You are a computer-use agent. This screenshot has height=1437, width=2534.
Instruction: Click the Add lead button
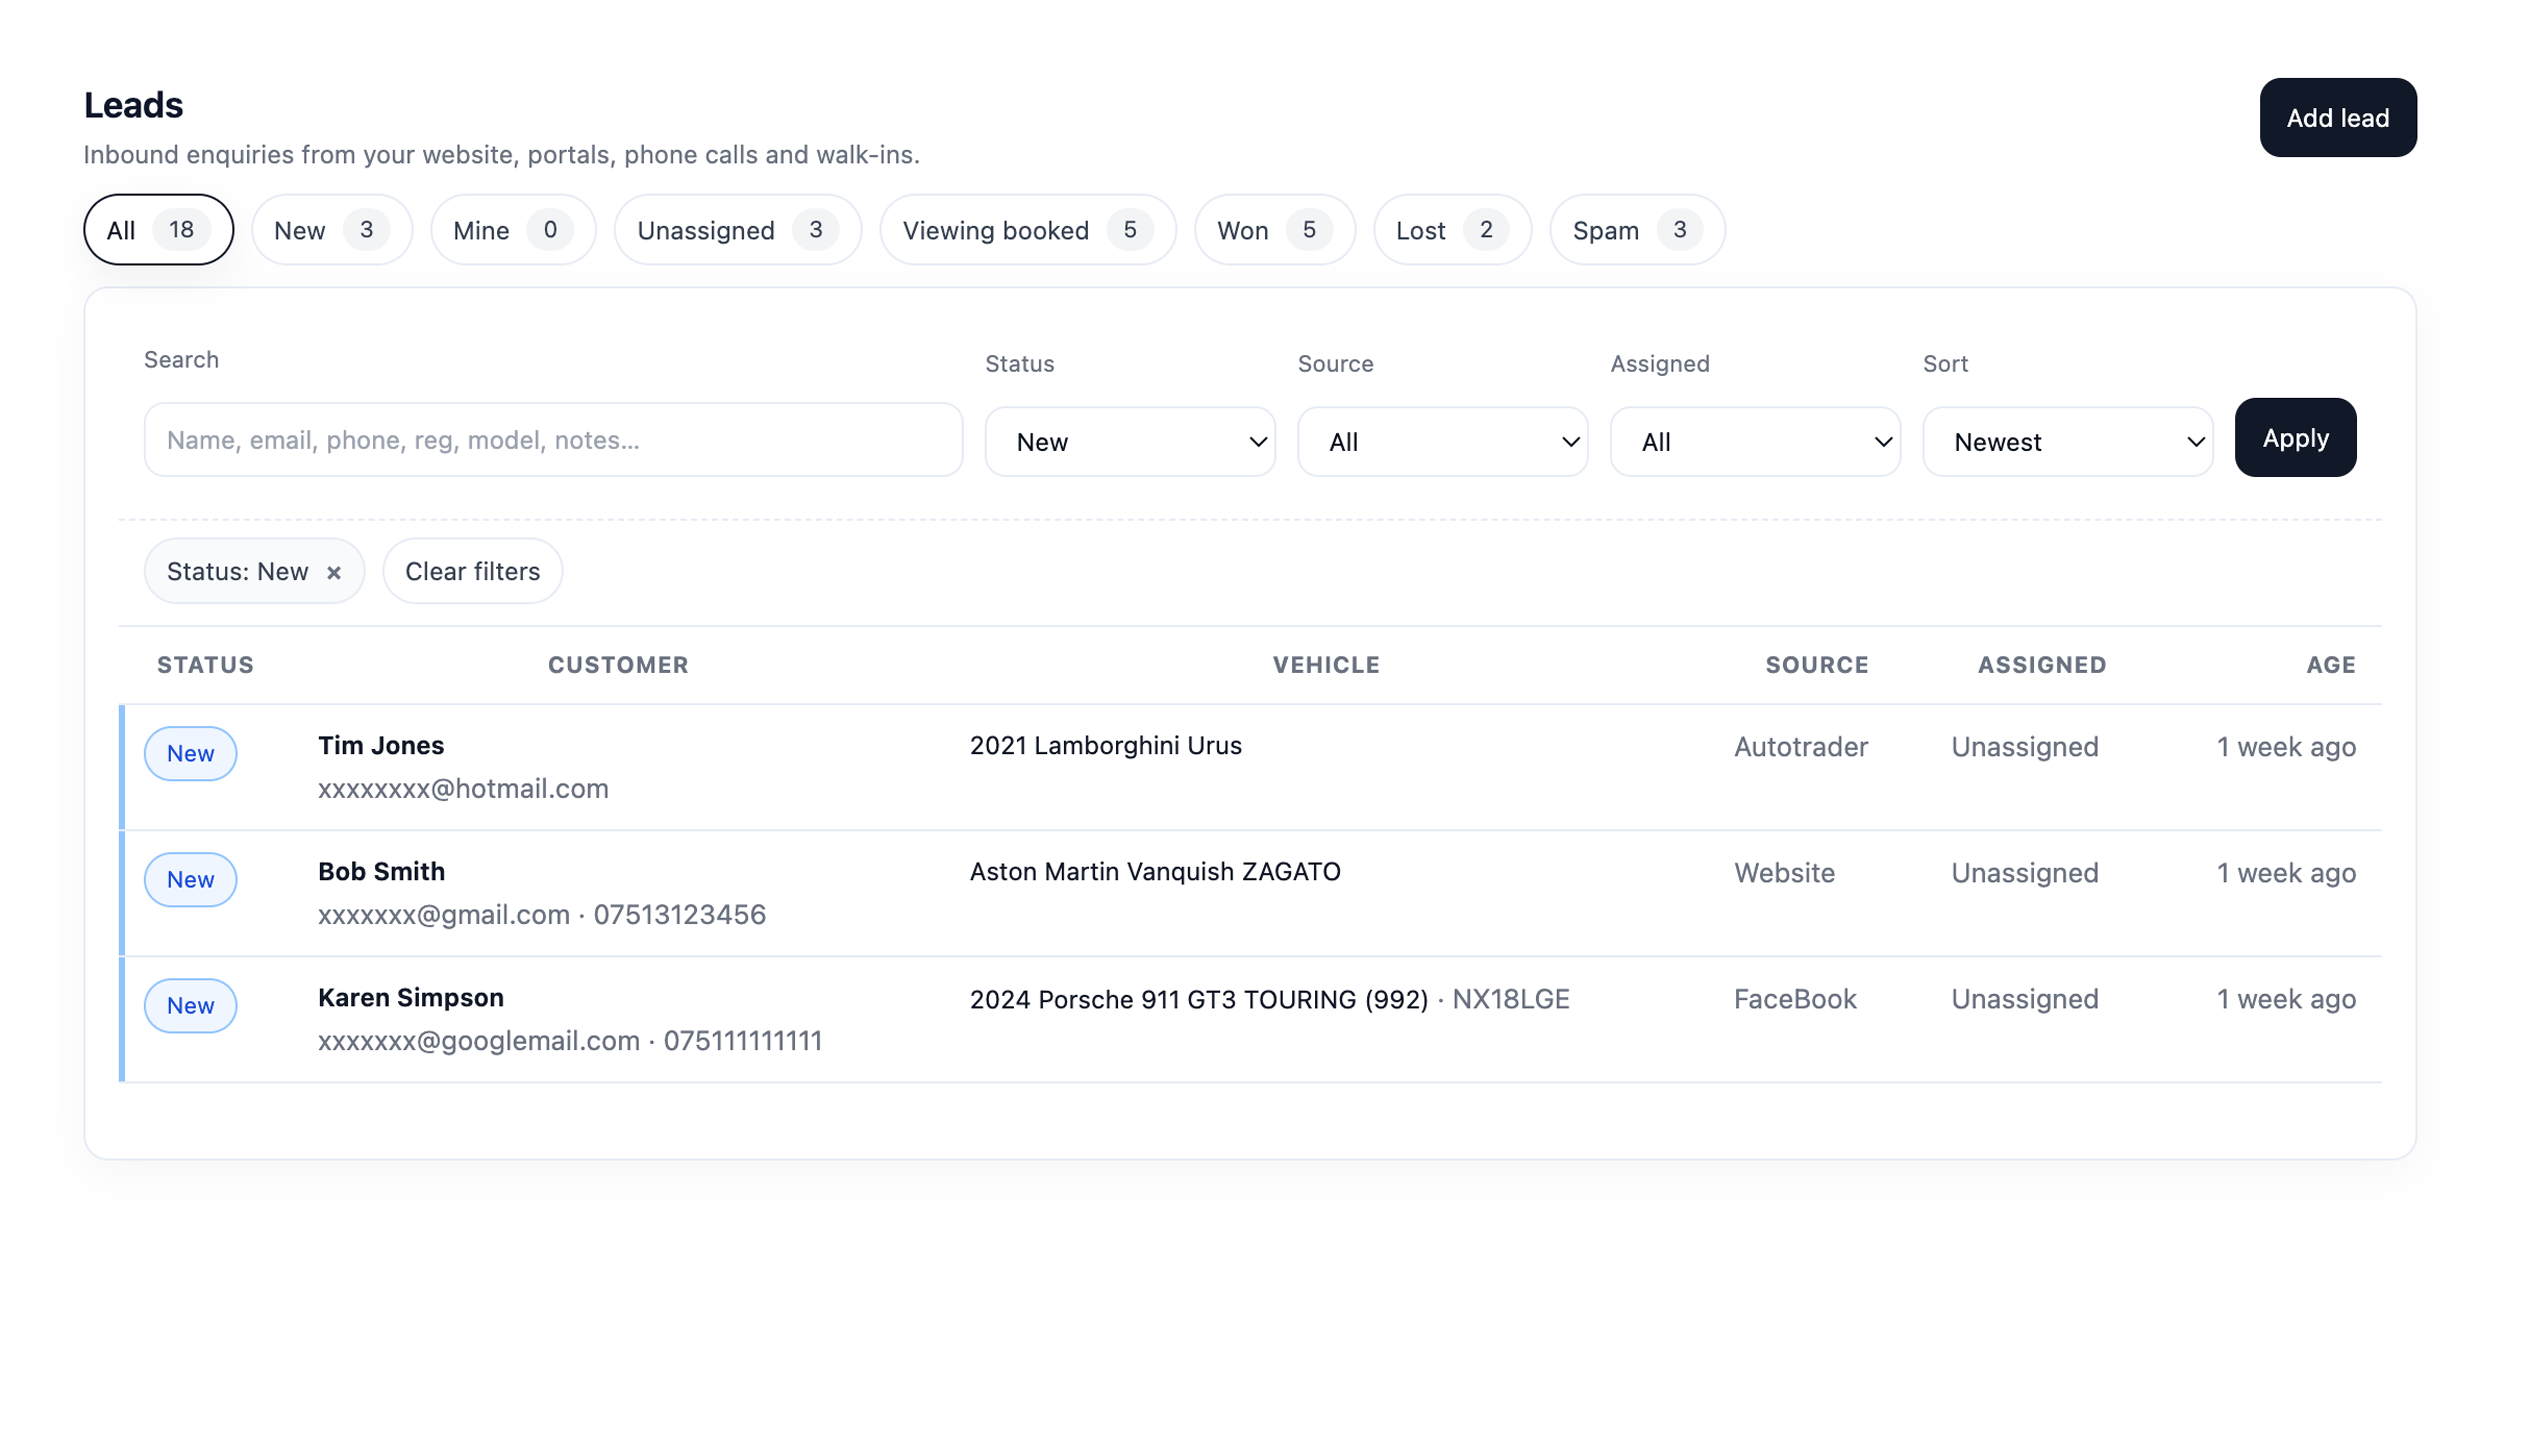pos(2337,118)
